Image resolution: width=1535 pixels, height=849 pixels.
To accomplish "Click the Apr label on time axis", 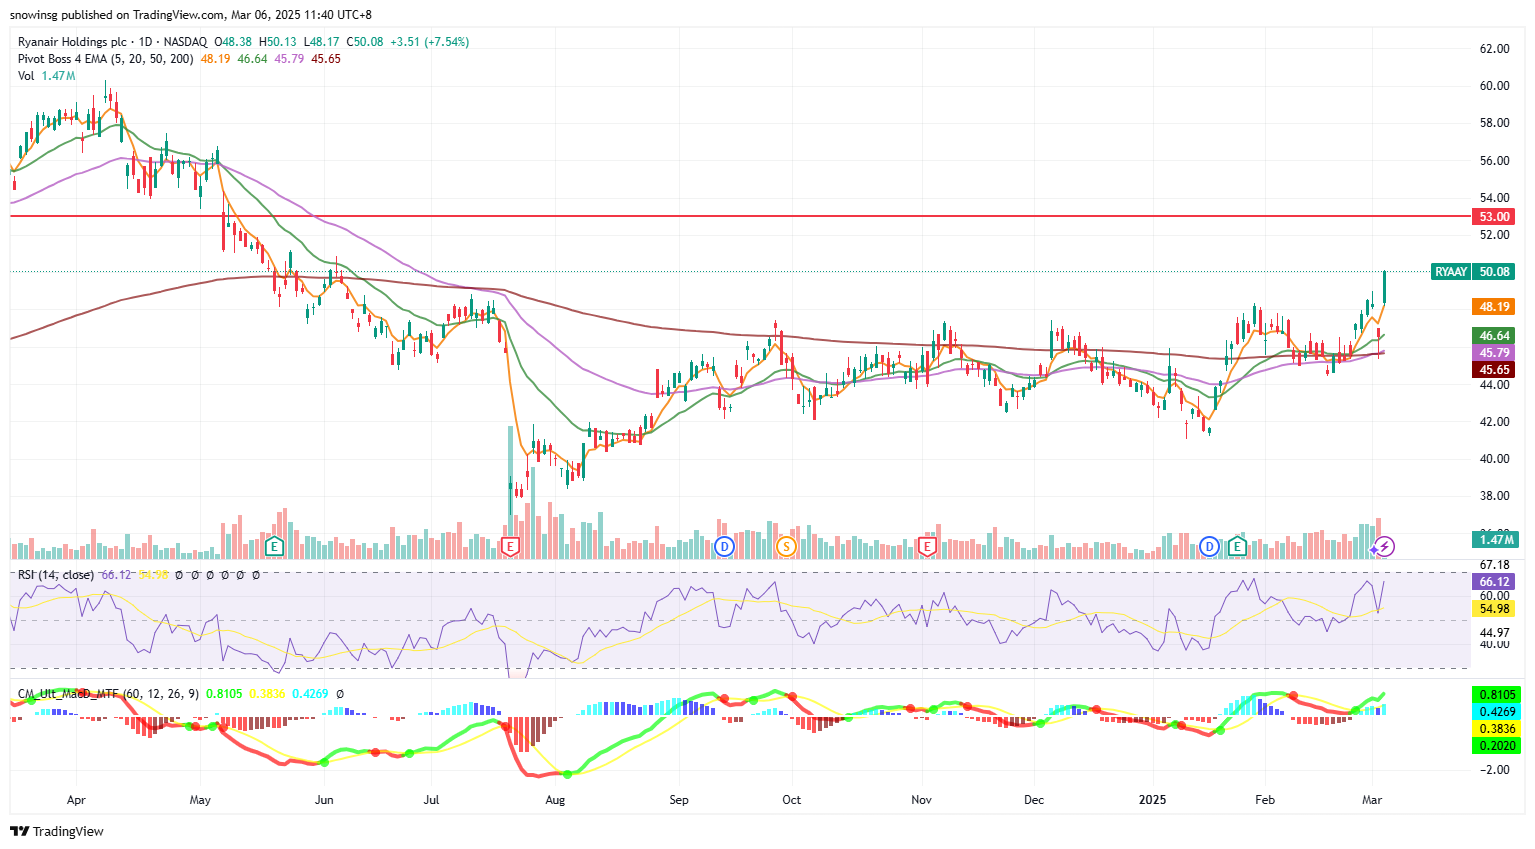I will pos(76,800).
